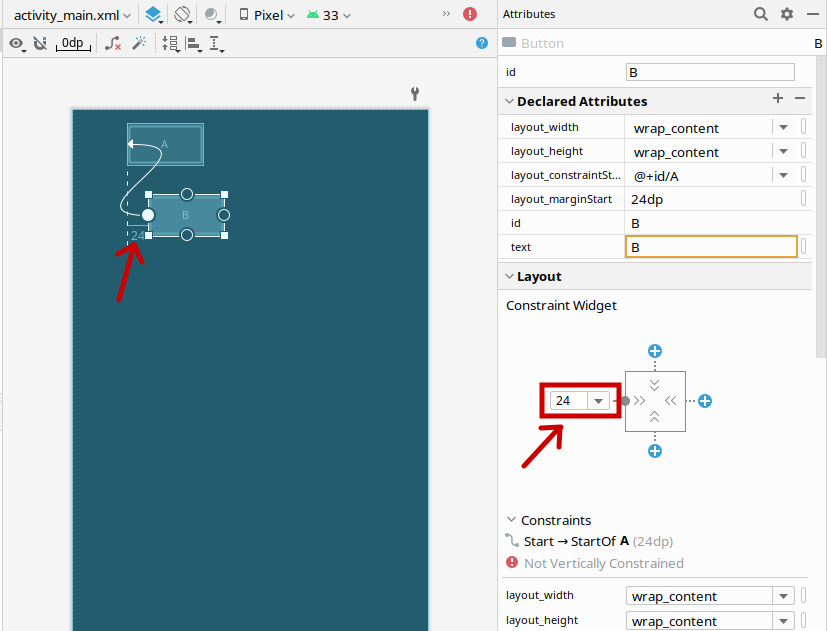Open the layout editor help icon
Viewport: 827px width, 631px height.
(482, 43)
